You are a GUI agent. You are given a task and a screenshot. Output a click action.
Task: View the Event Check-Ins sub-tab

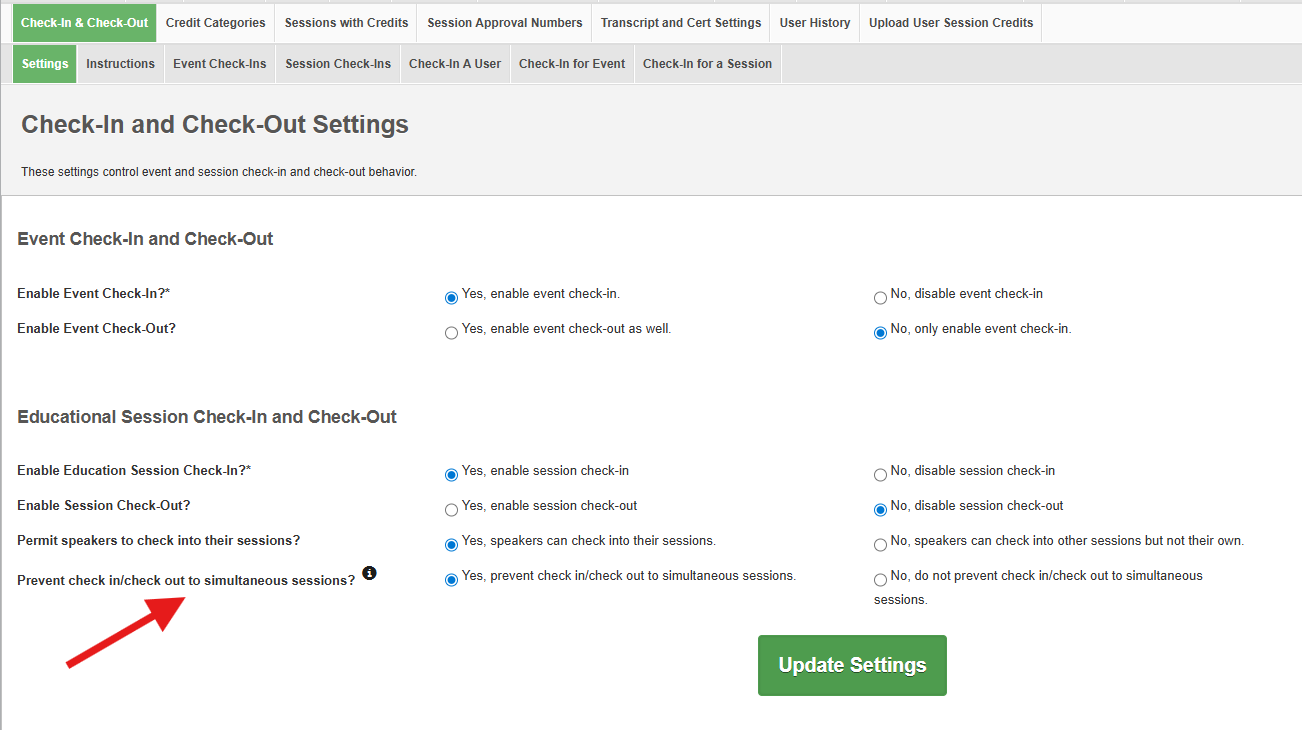tap(219, 64)
